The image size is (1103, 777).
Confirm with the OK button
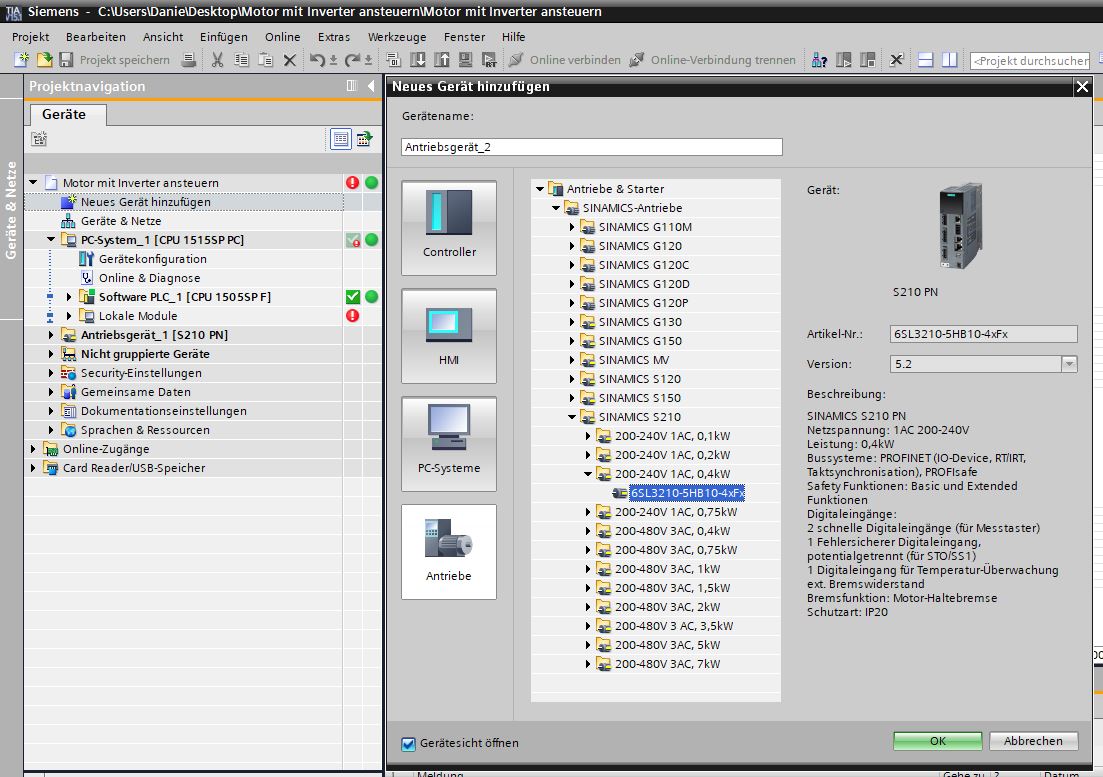click(x=937, y=741)
